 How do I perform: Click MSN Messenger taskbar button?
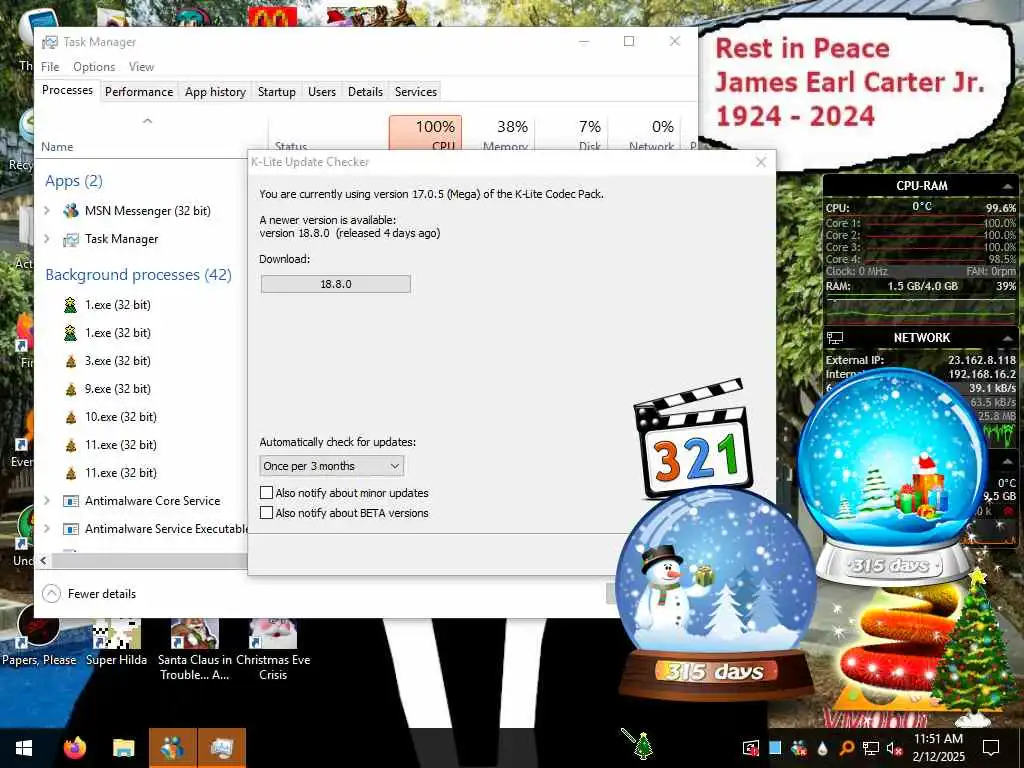[172, 748]
